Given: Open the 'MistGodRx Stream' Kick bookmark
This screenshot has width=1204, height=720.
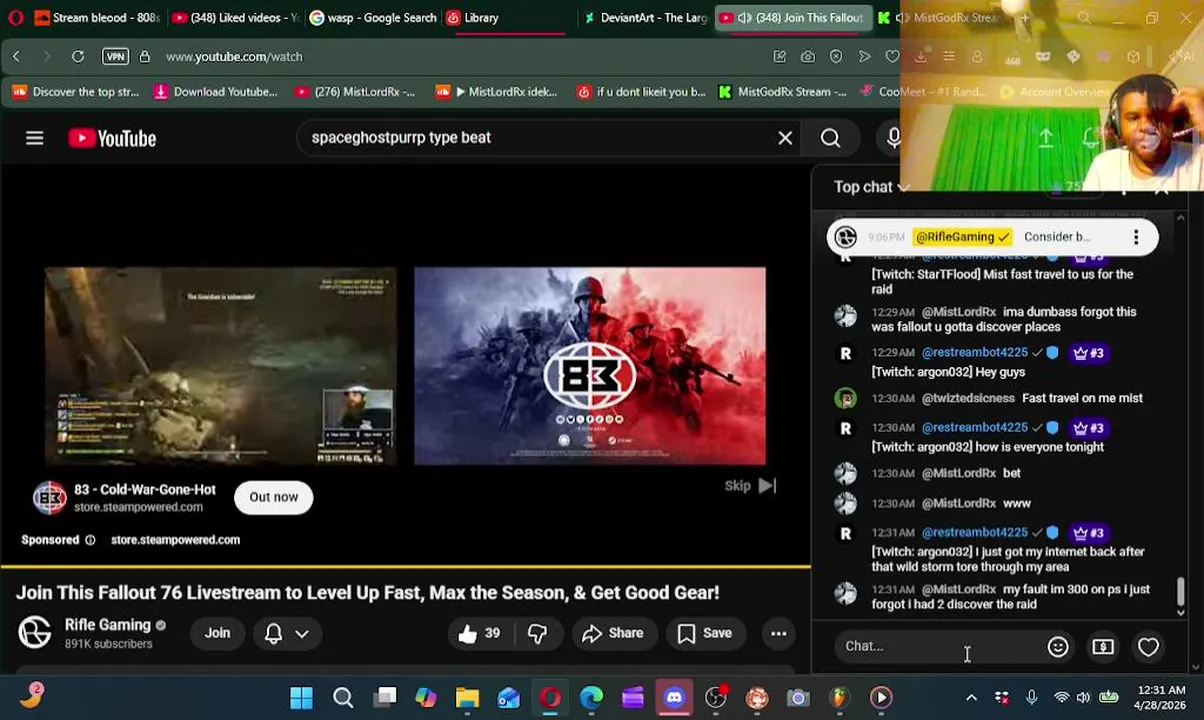Looking at the screenshot, I should (783, 92).
